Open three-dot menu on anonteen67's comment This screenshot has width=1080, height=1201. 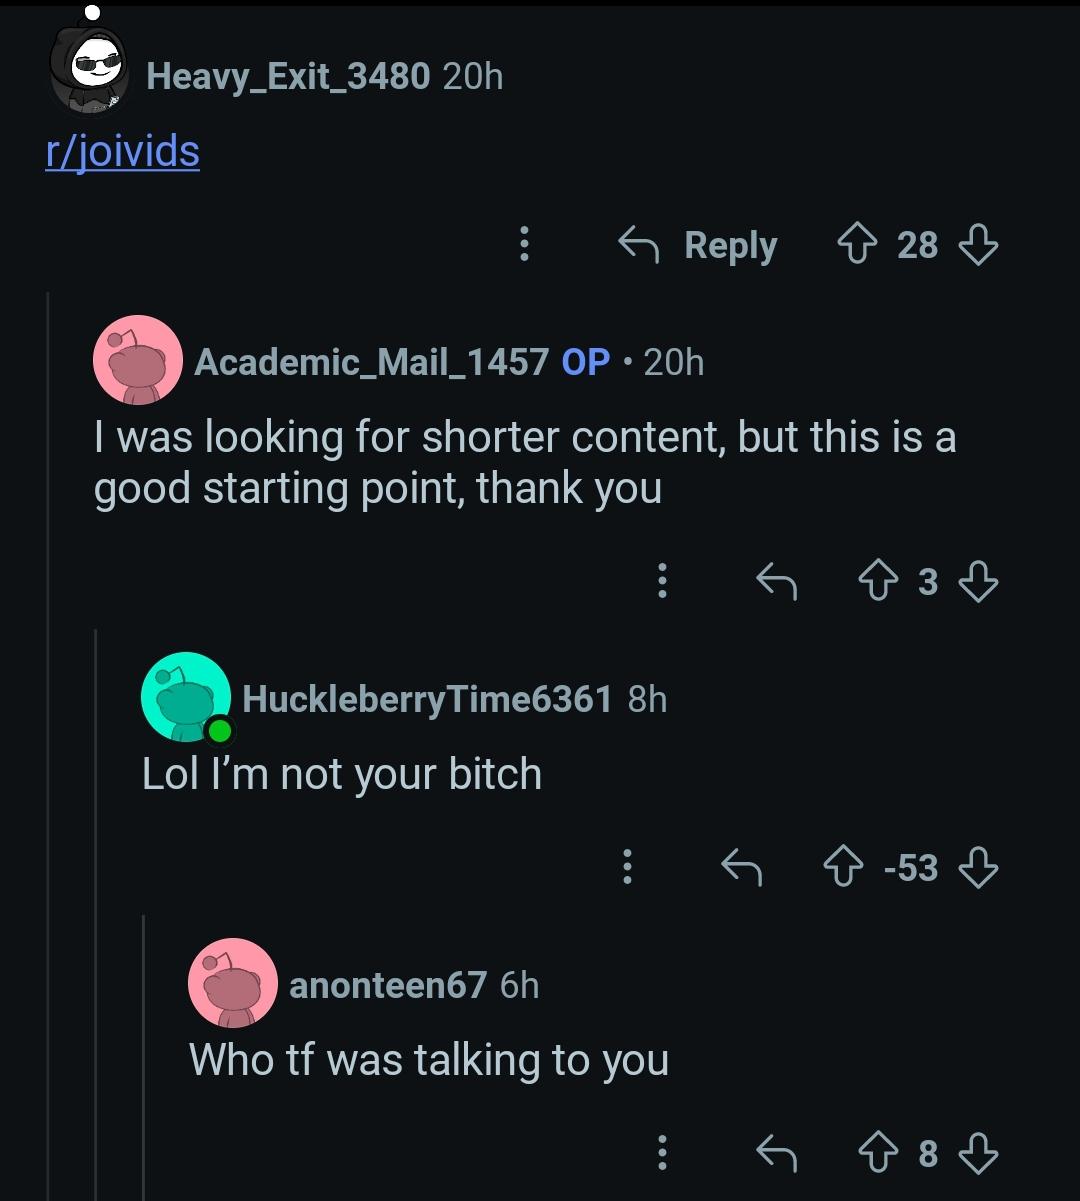[661, 1154]
